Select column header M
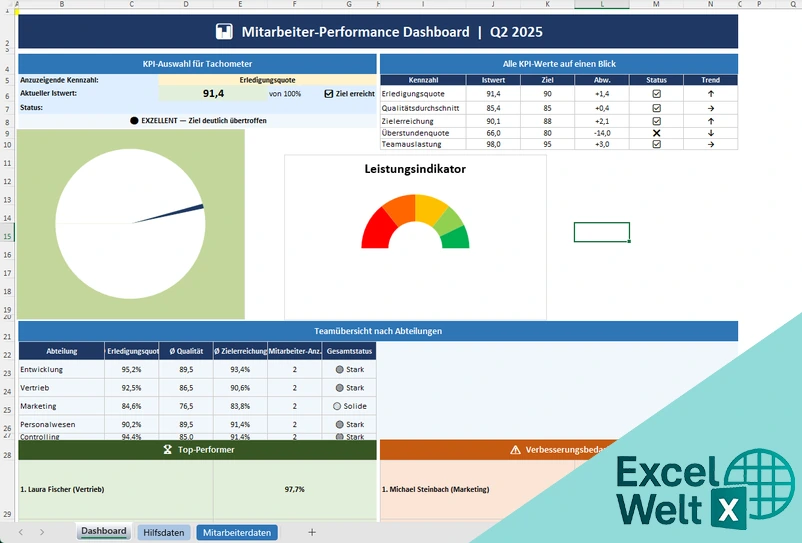Screen dimensions: 802x543 (x=656, y=4)
